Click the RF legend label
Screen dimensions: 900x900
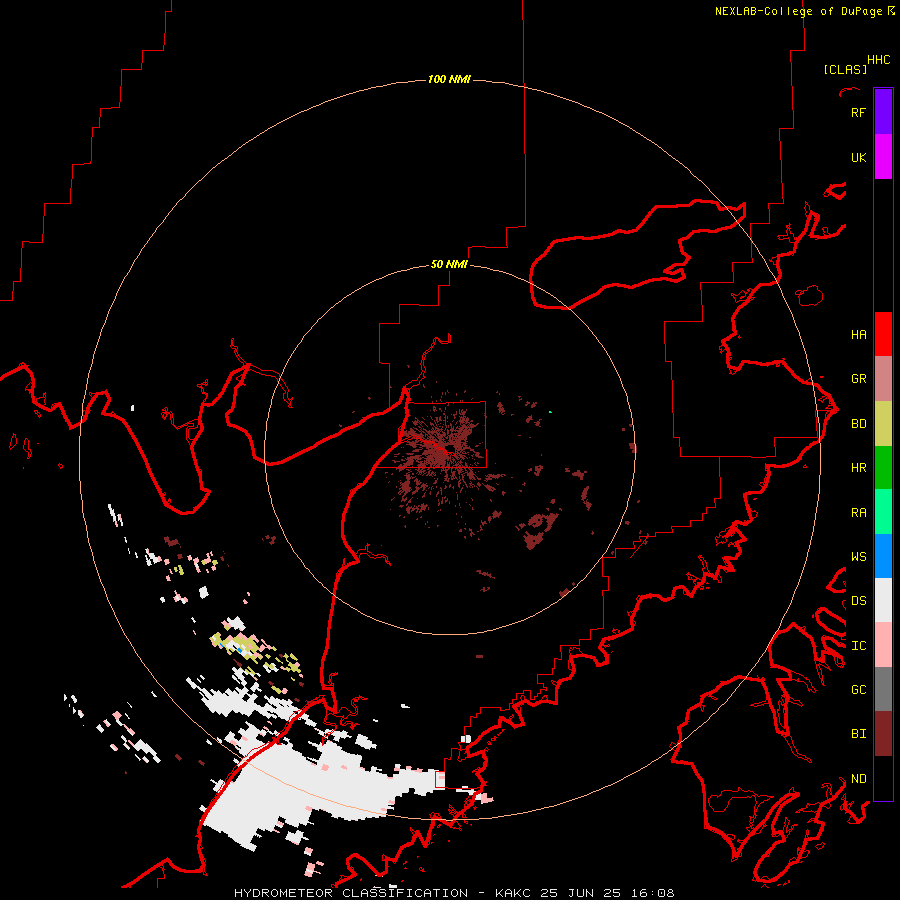(858, 112)
